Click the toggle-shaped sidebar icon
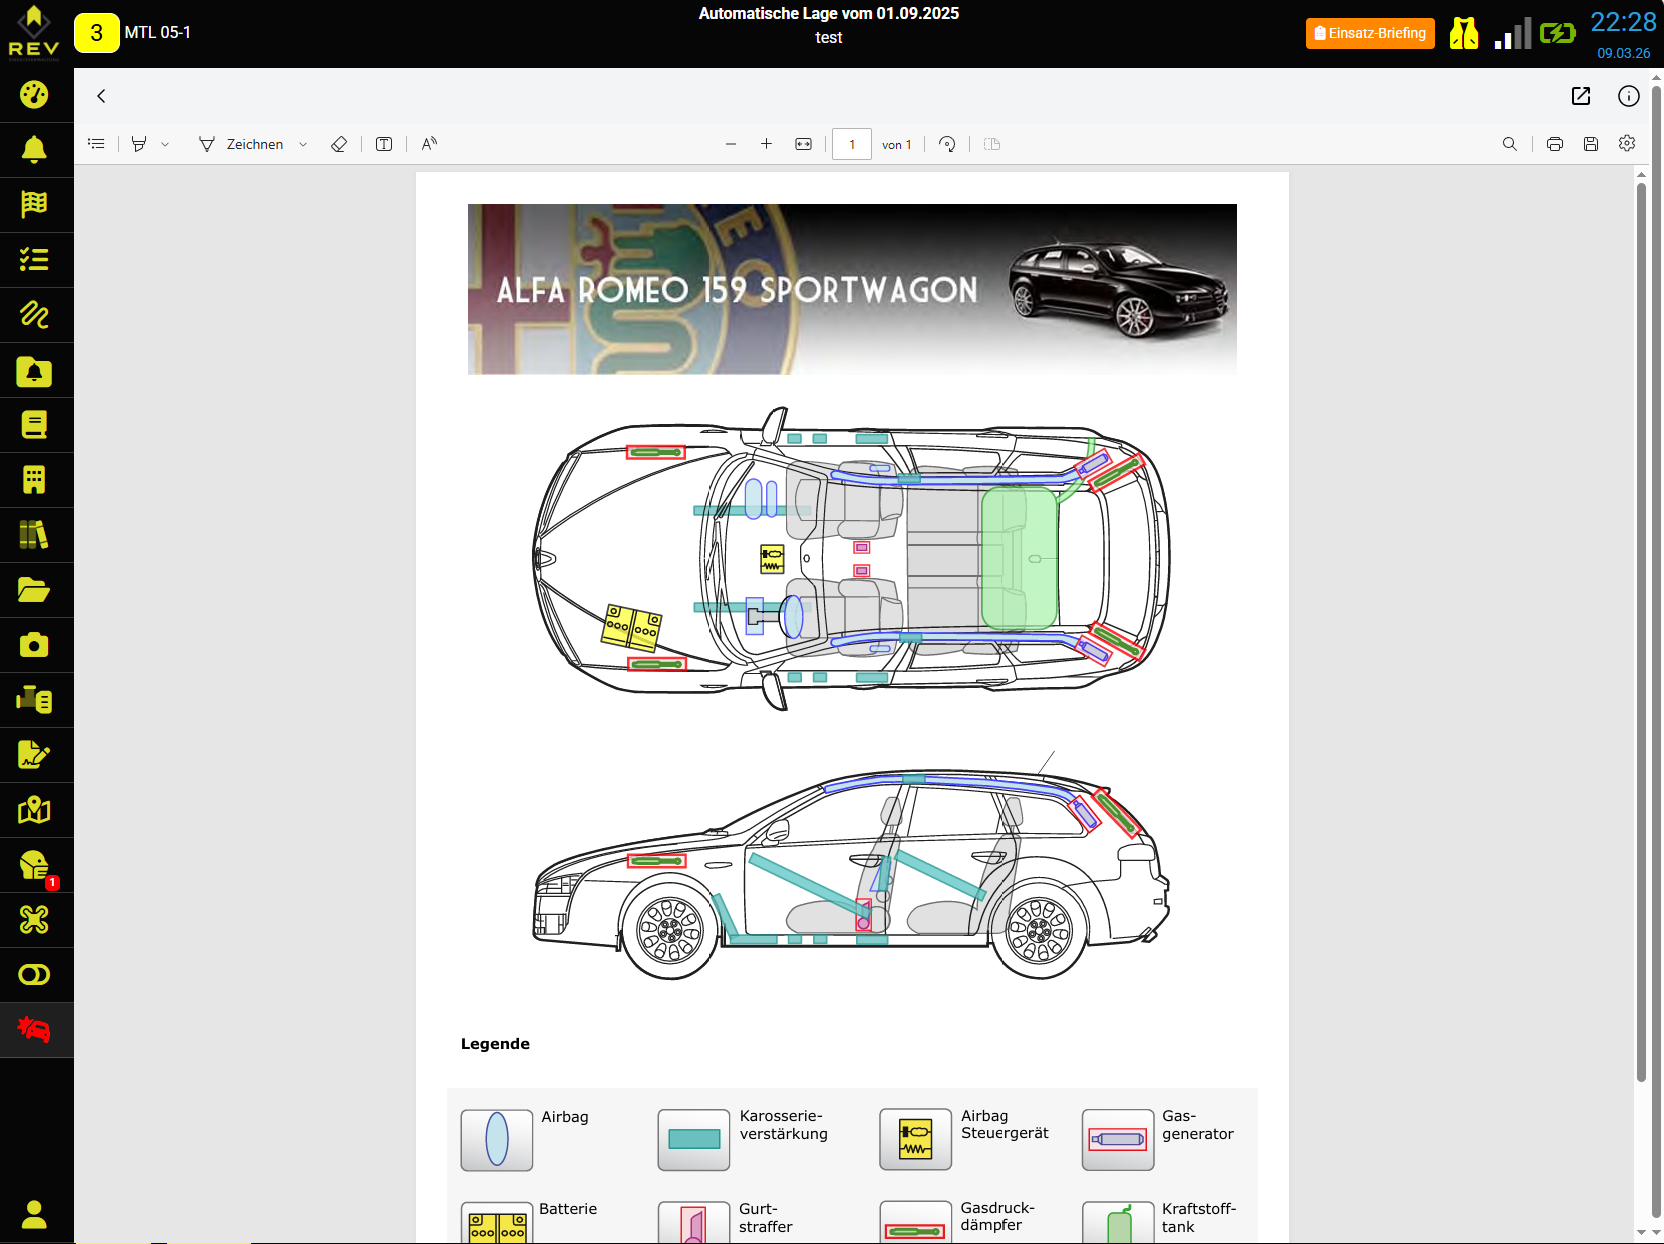The width and height of the screenshot is (1664, 1244). click(x=34, y=975)
